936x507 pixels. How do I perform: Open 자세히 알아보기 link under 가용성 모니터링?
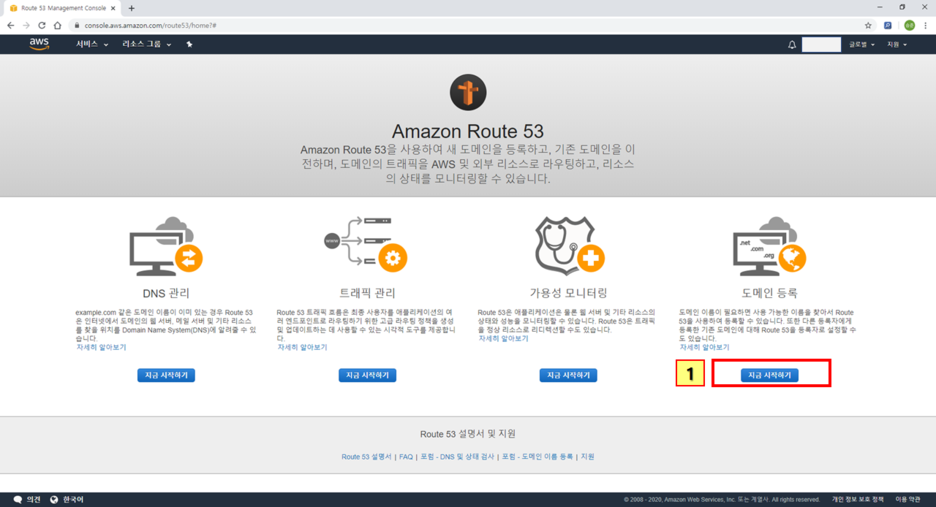click(503, 338)
